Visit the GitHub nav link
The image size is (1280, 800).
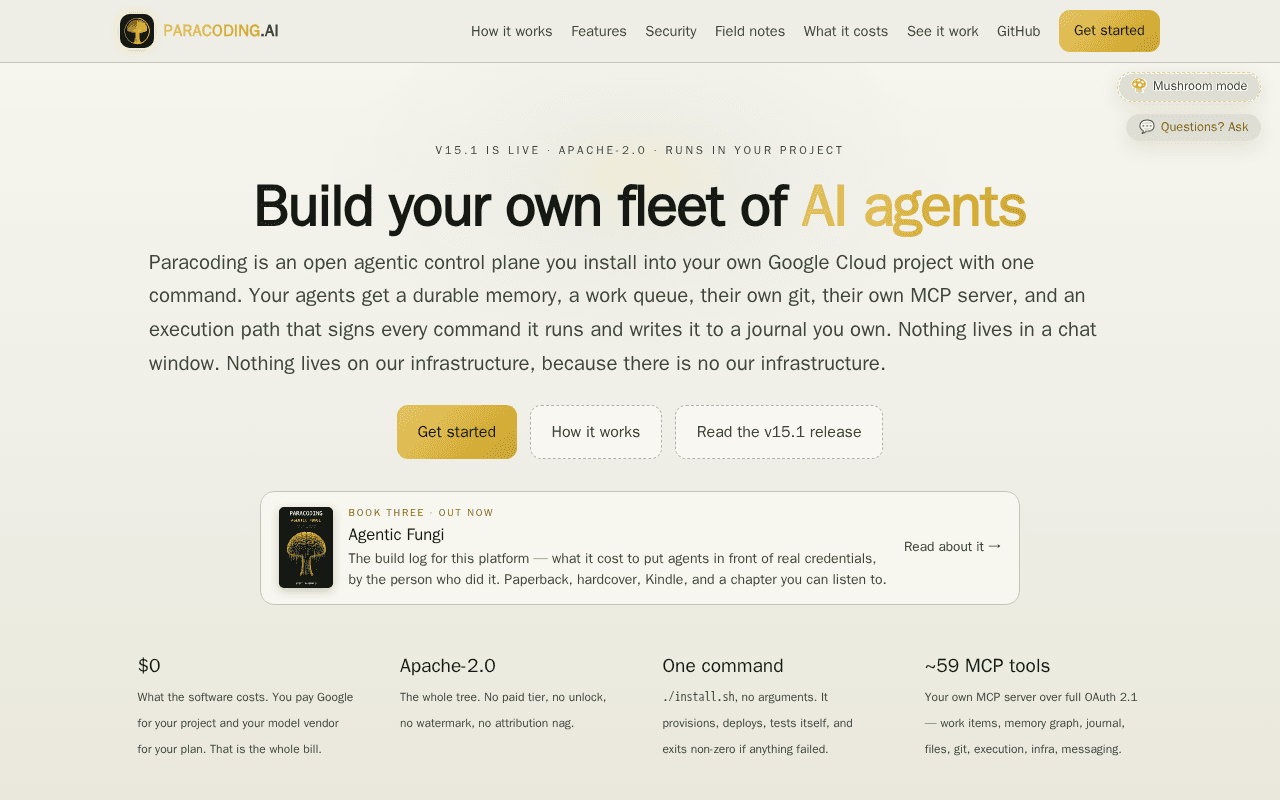[1019, 31]
